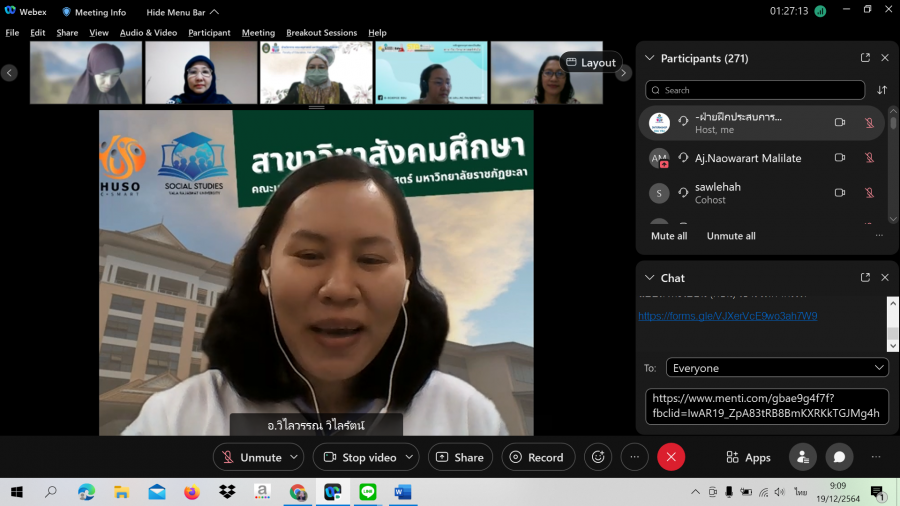Open the participants panel icon in toolbar
900x506 pixels.
[802, 457]
